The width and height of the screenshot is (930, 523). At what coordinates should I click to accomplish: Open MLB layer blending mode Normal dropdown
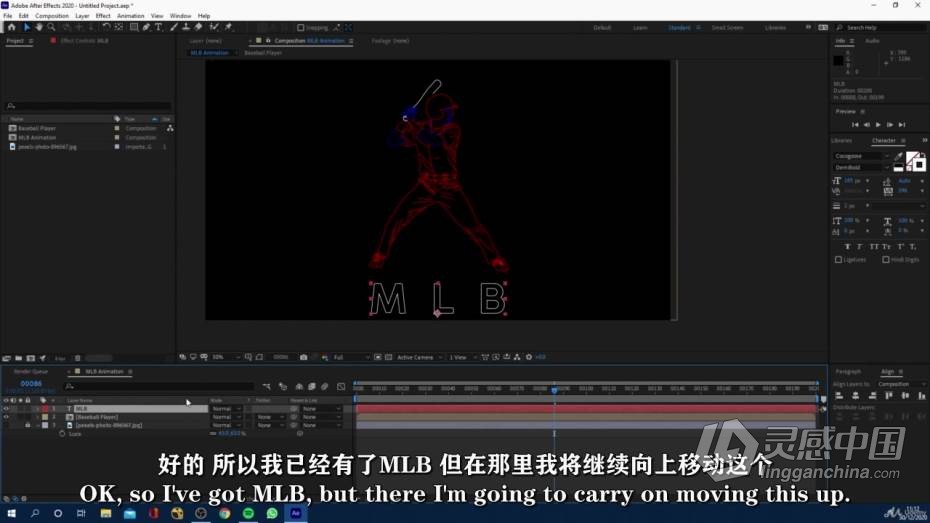tap(227, 409)
